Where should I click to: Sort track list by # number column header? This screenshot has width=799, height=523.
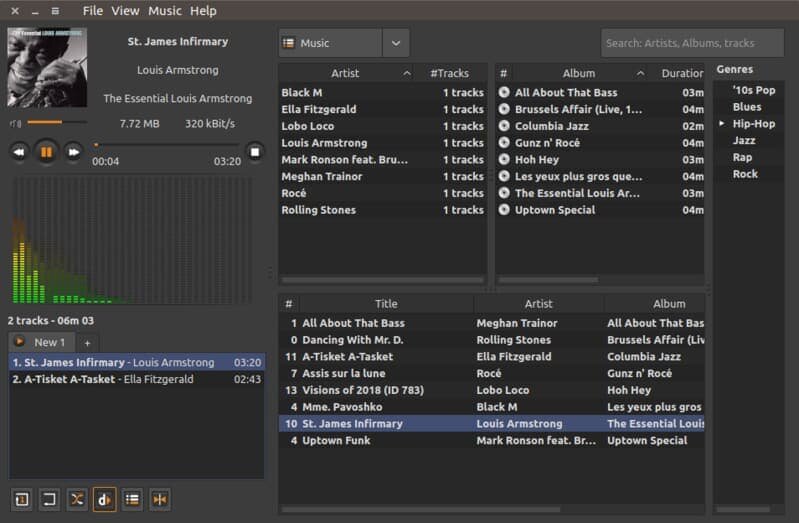coord(289,304)
